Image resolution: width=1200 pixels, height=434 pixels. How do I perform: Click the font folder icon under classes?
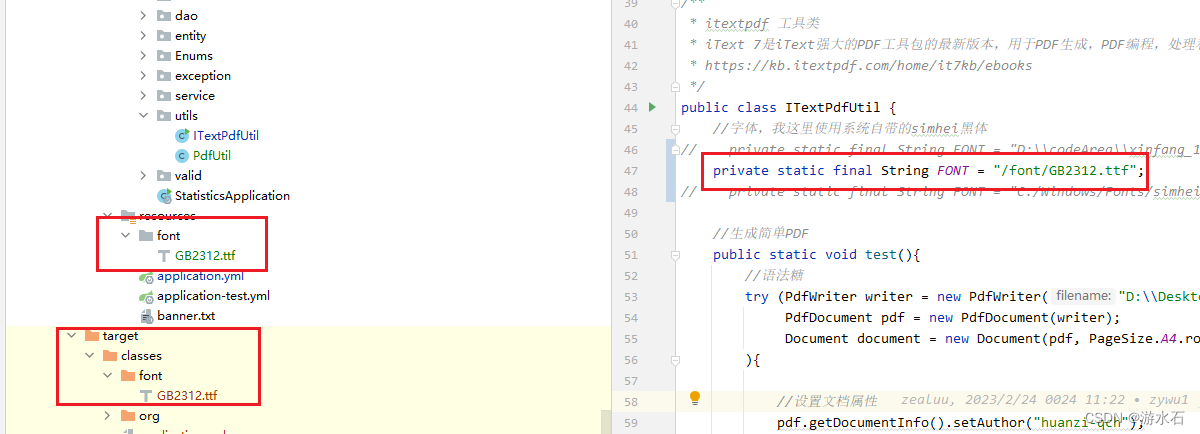point(128,376)
